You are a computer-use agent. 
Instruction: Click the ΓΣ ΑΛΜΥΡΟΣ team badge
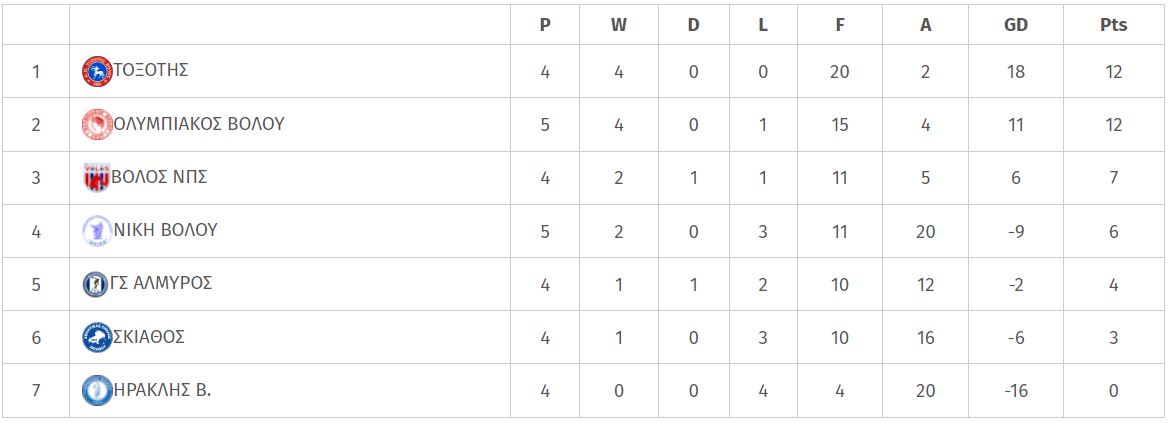pyautogui.click(x=95, y=284)
